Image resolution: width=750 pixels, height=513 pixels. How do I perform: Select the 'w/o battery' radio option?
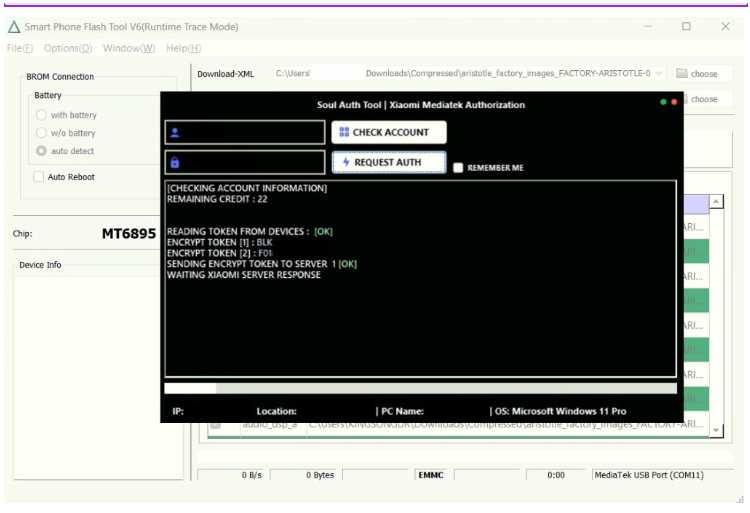pos(42,133)
